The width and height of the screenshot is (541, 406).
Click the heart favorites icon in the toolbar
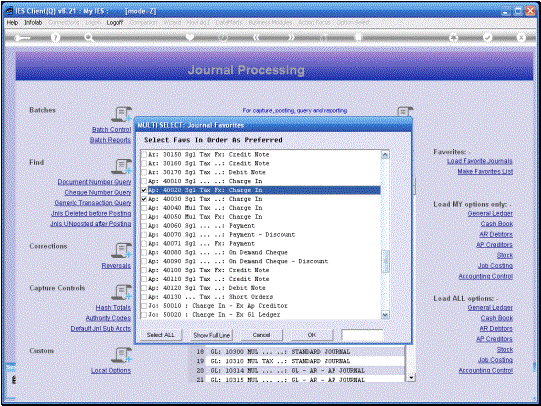coord(189,38)
